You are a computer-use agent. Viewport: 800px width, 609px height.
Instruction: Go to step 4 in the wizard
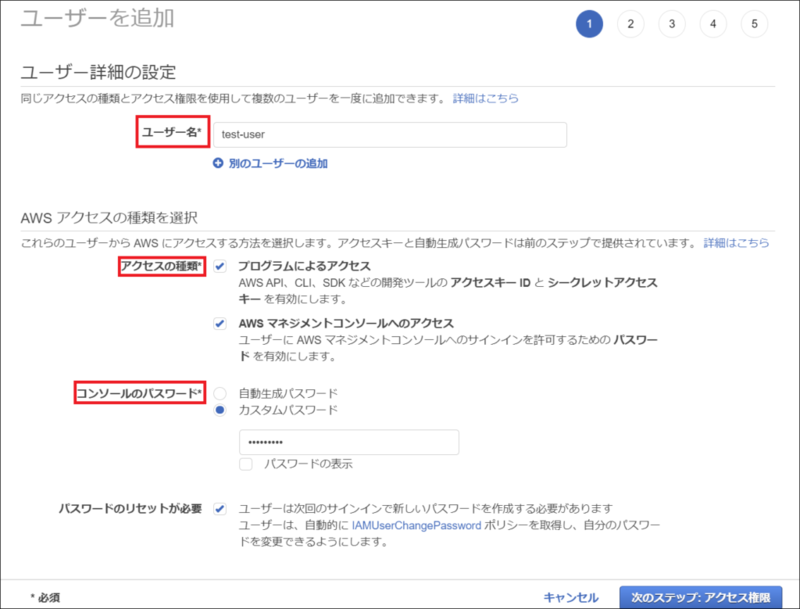click(x=713, y=24)
